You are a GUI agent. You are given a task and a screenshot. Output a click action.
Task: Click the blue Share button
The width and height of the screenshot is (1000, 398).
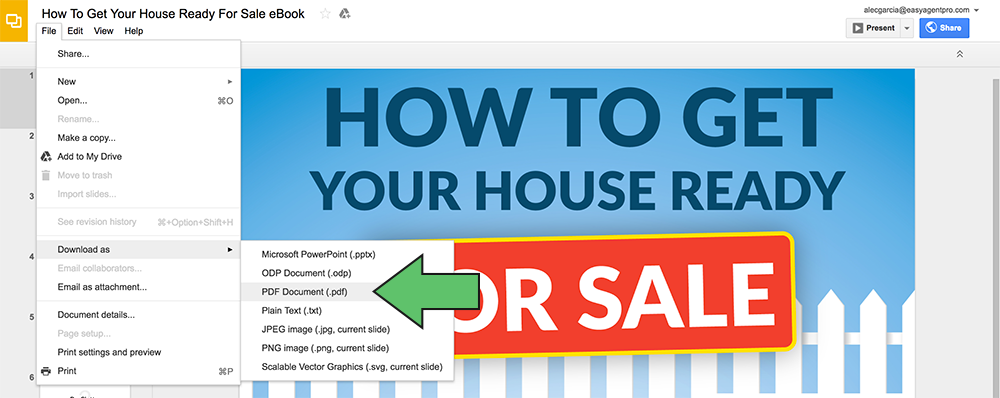pos(944,28)
